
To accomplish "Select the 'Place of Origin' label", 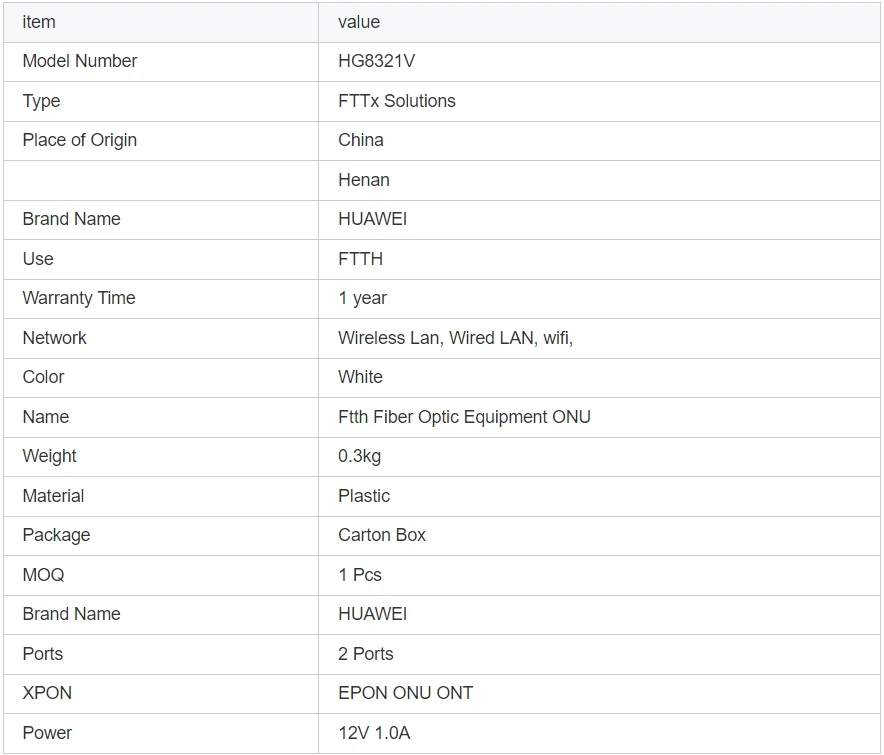I will coord(80,140).
